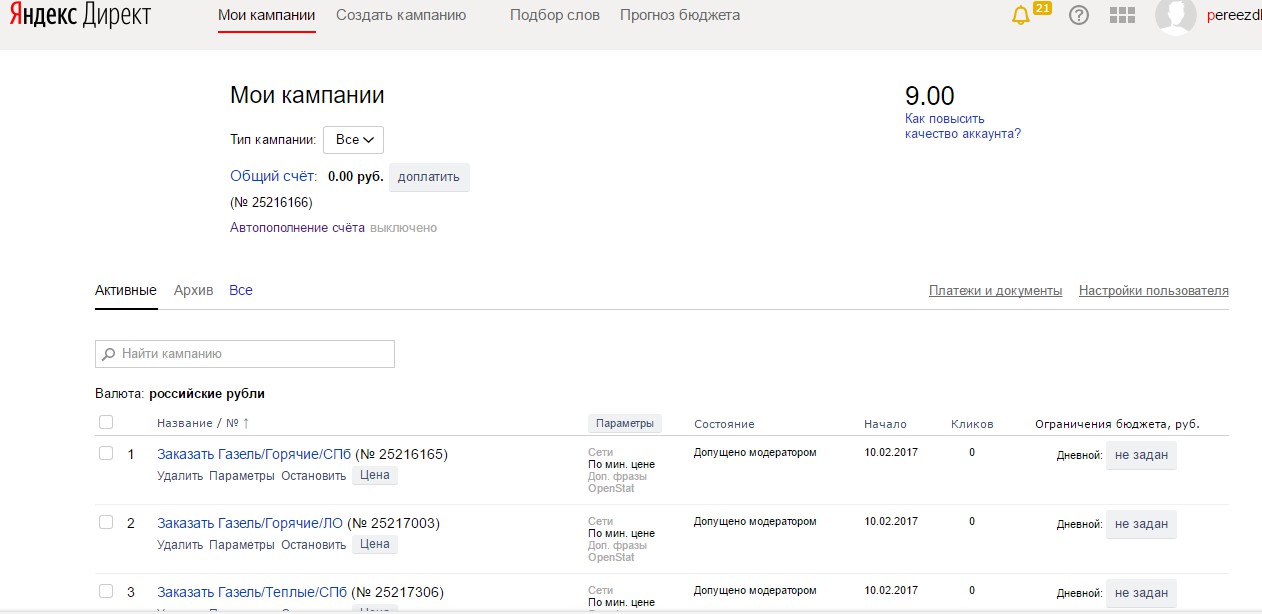Open the notifications bell icon
Viewport: 1262px width, 614px height.
pyautogui.click(x=1021, y=16)
